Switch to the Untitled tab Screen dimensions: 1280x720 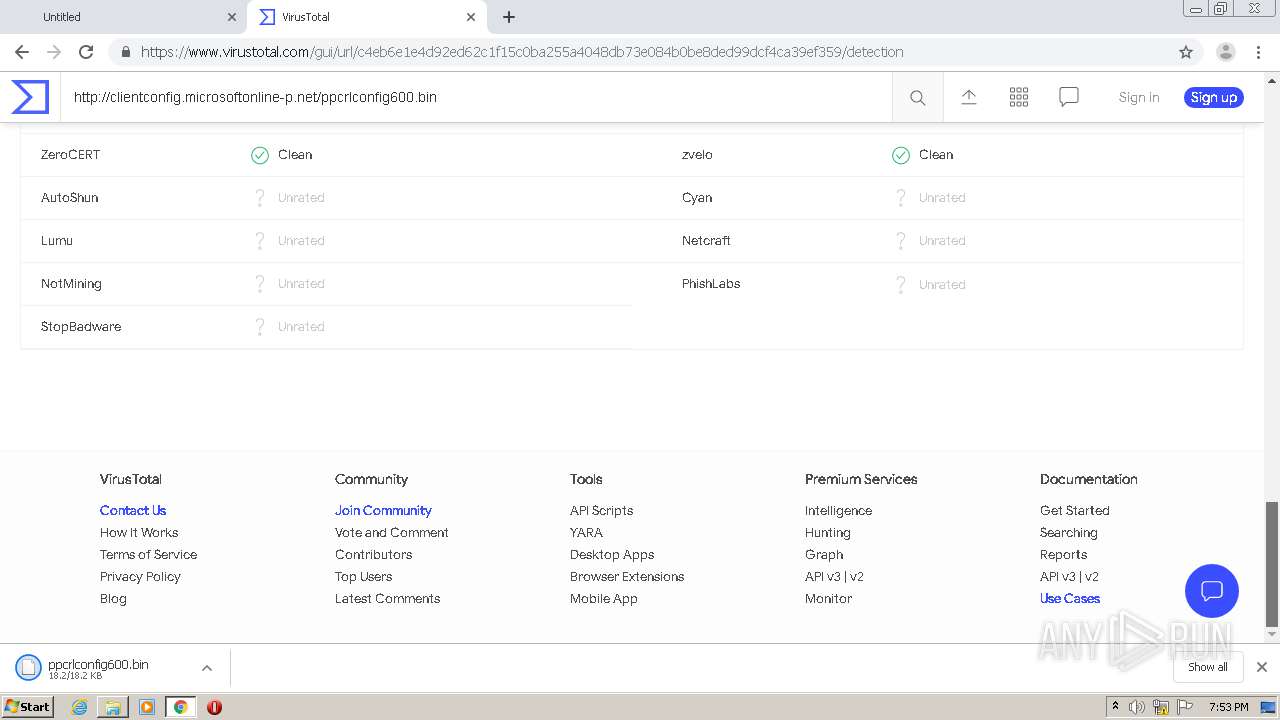coord(125,17)
